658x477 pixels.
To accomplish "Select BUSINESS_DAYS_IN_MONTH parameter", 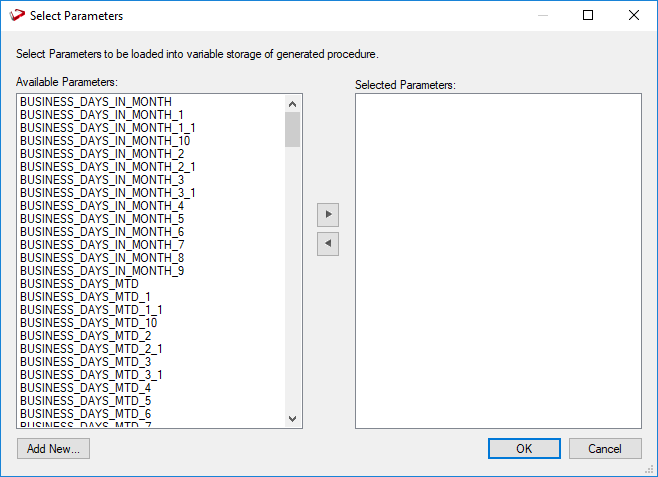I will point(96,102).
